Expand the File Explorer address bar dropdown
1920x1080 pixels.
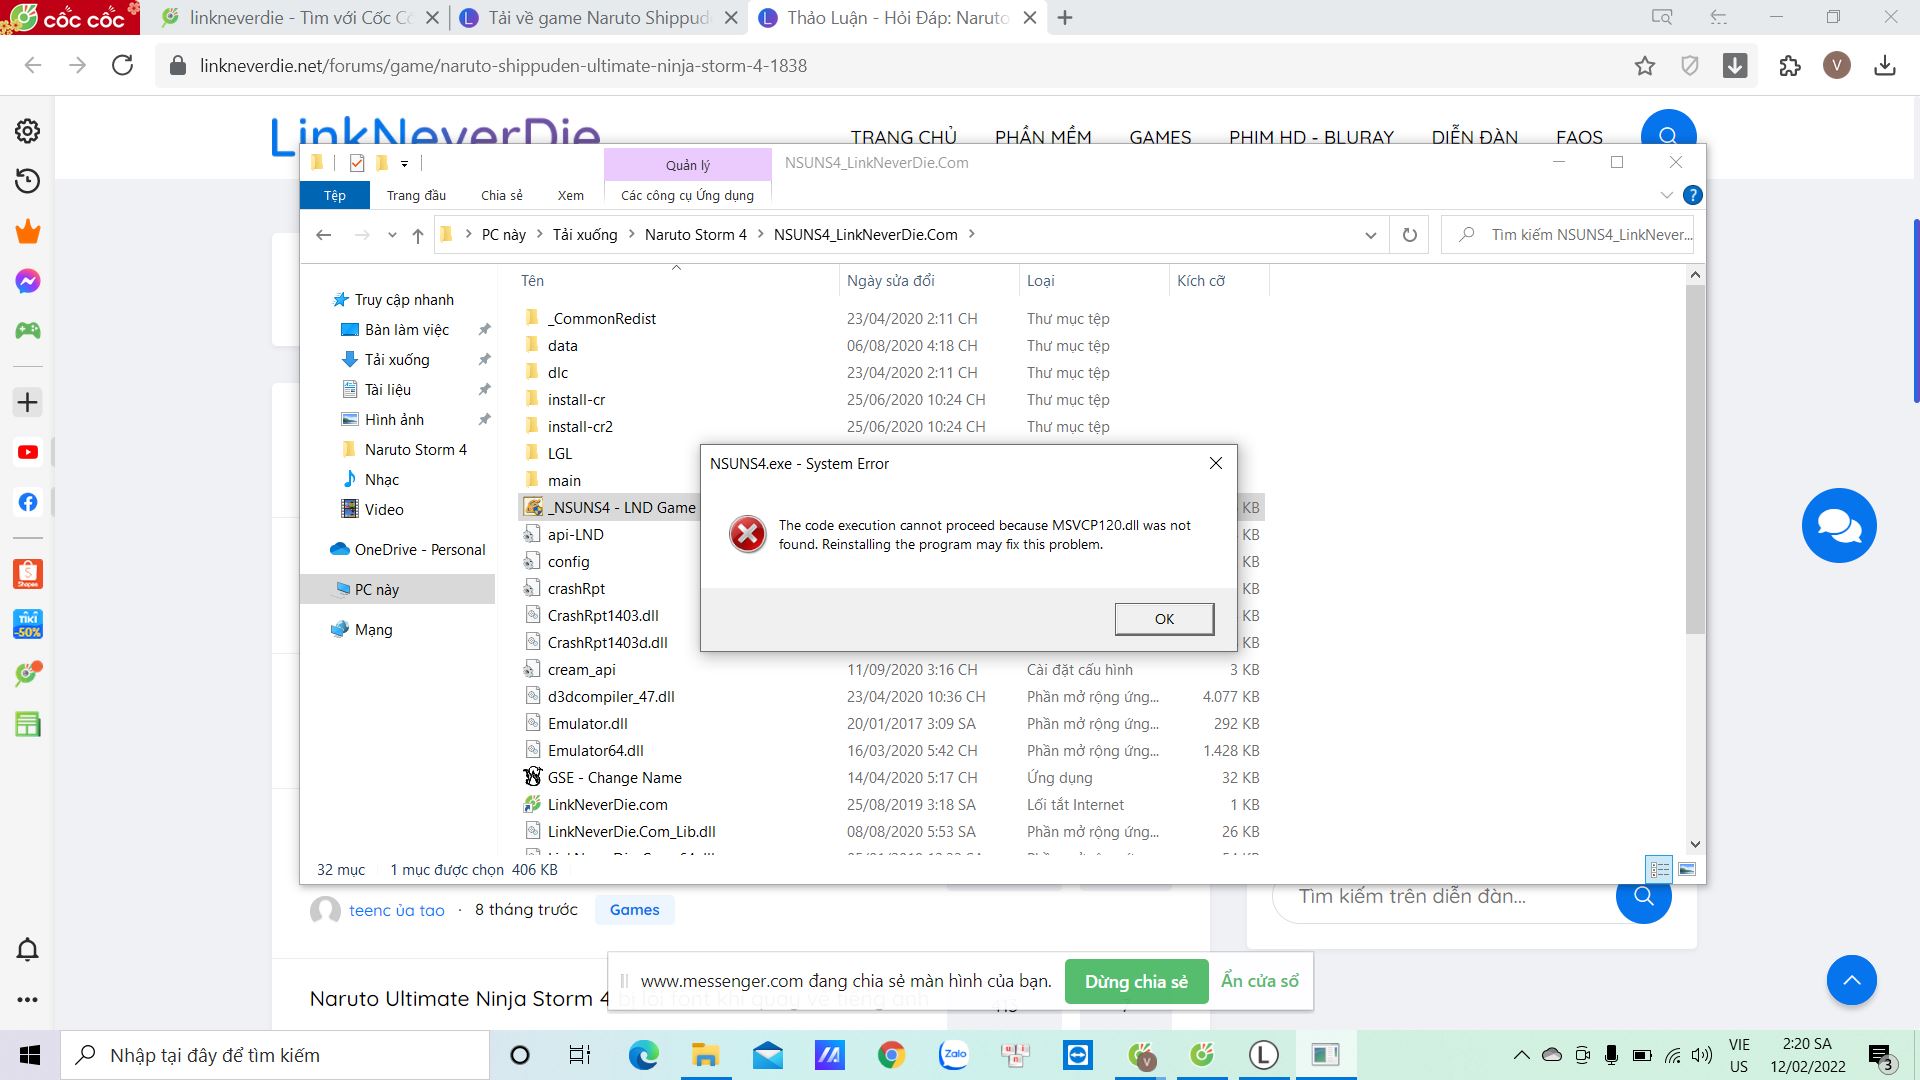point(1370,234)
